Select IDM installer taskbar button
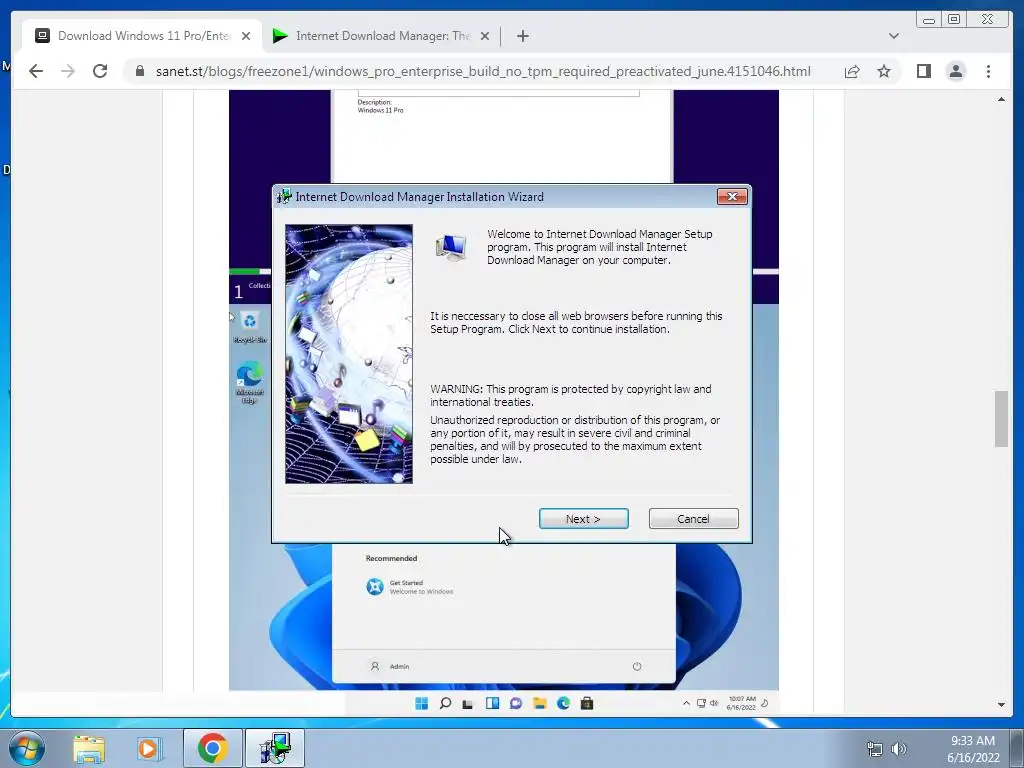1024x768 pixels. (x=274, y=748)
